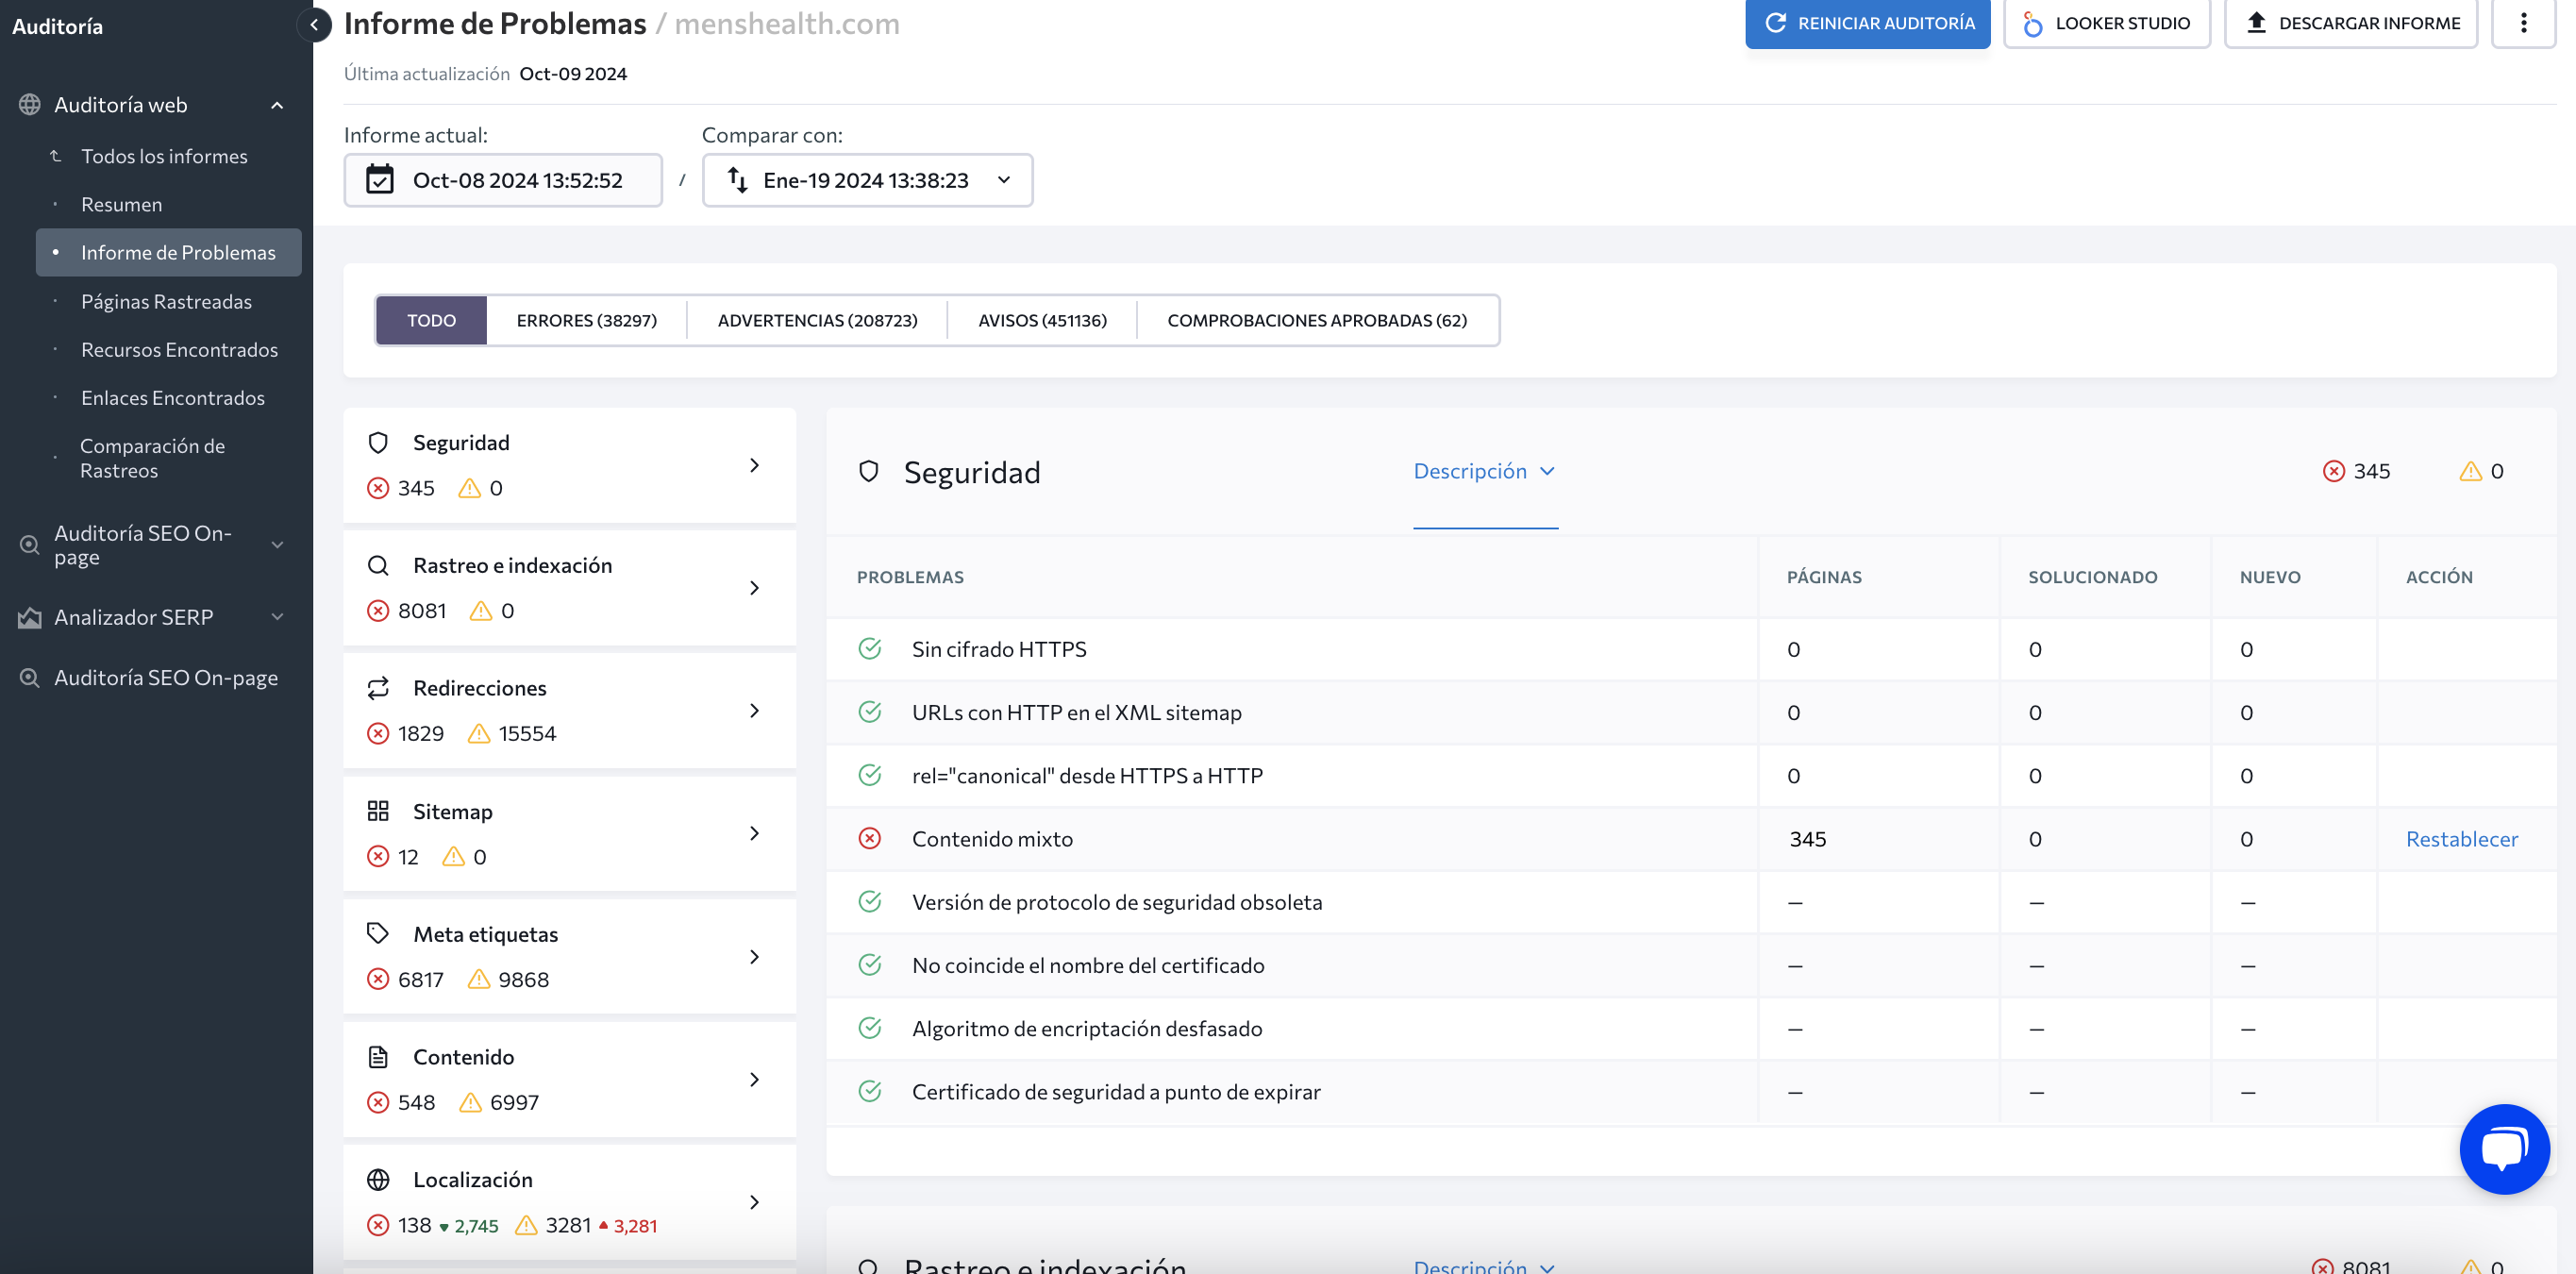Open the Localización card chevron
This screenshot has width=2576, height=1274.
tap(754, 1203)
